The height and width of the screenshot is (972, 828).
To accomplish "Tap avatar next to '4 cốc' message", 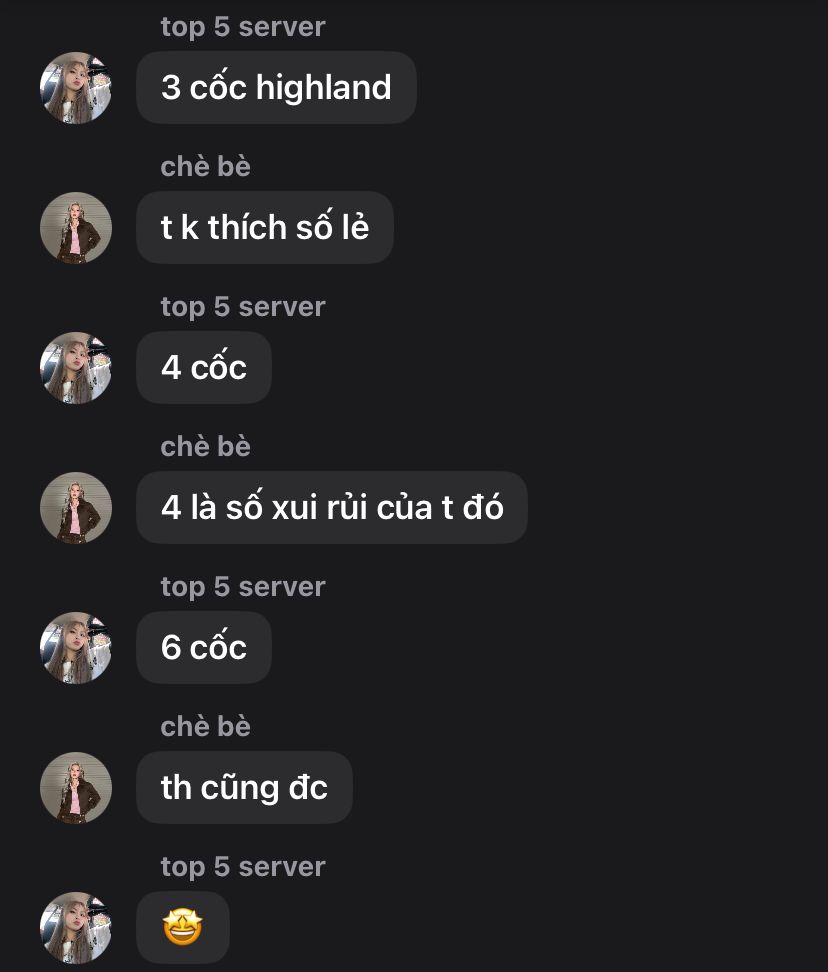I will (x=76, y=368).
